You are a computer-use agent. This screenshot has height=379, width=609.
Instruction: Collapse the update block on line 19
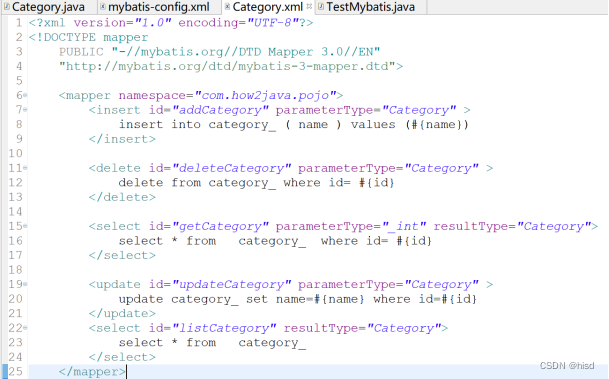(25, 284)
